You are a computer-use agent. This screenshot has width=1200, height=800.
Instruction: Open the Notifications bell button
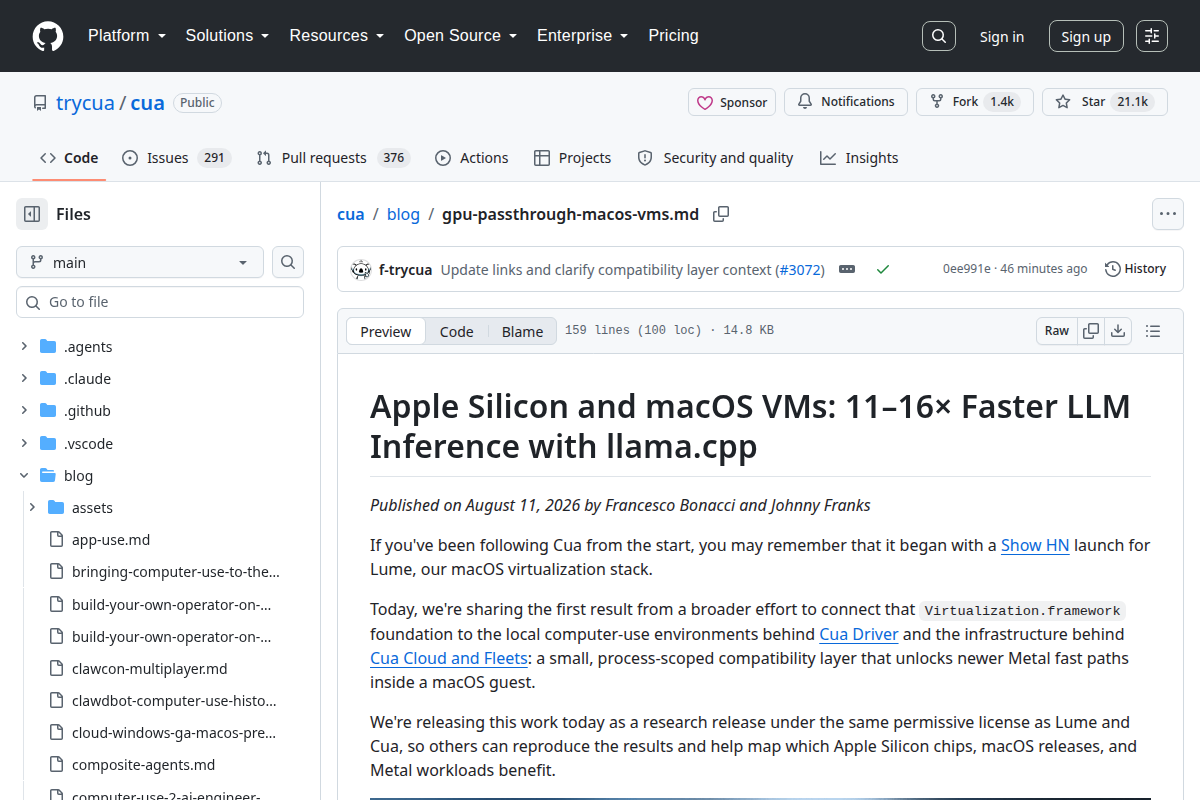tap(846, 102)
